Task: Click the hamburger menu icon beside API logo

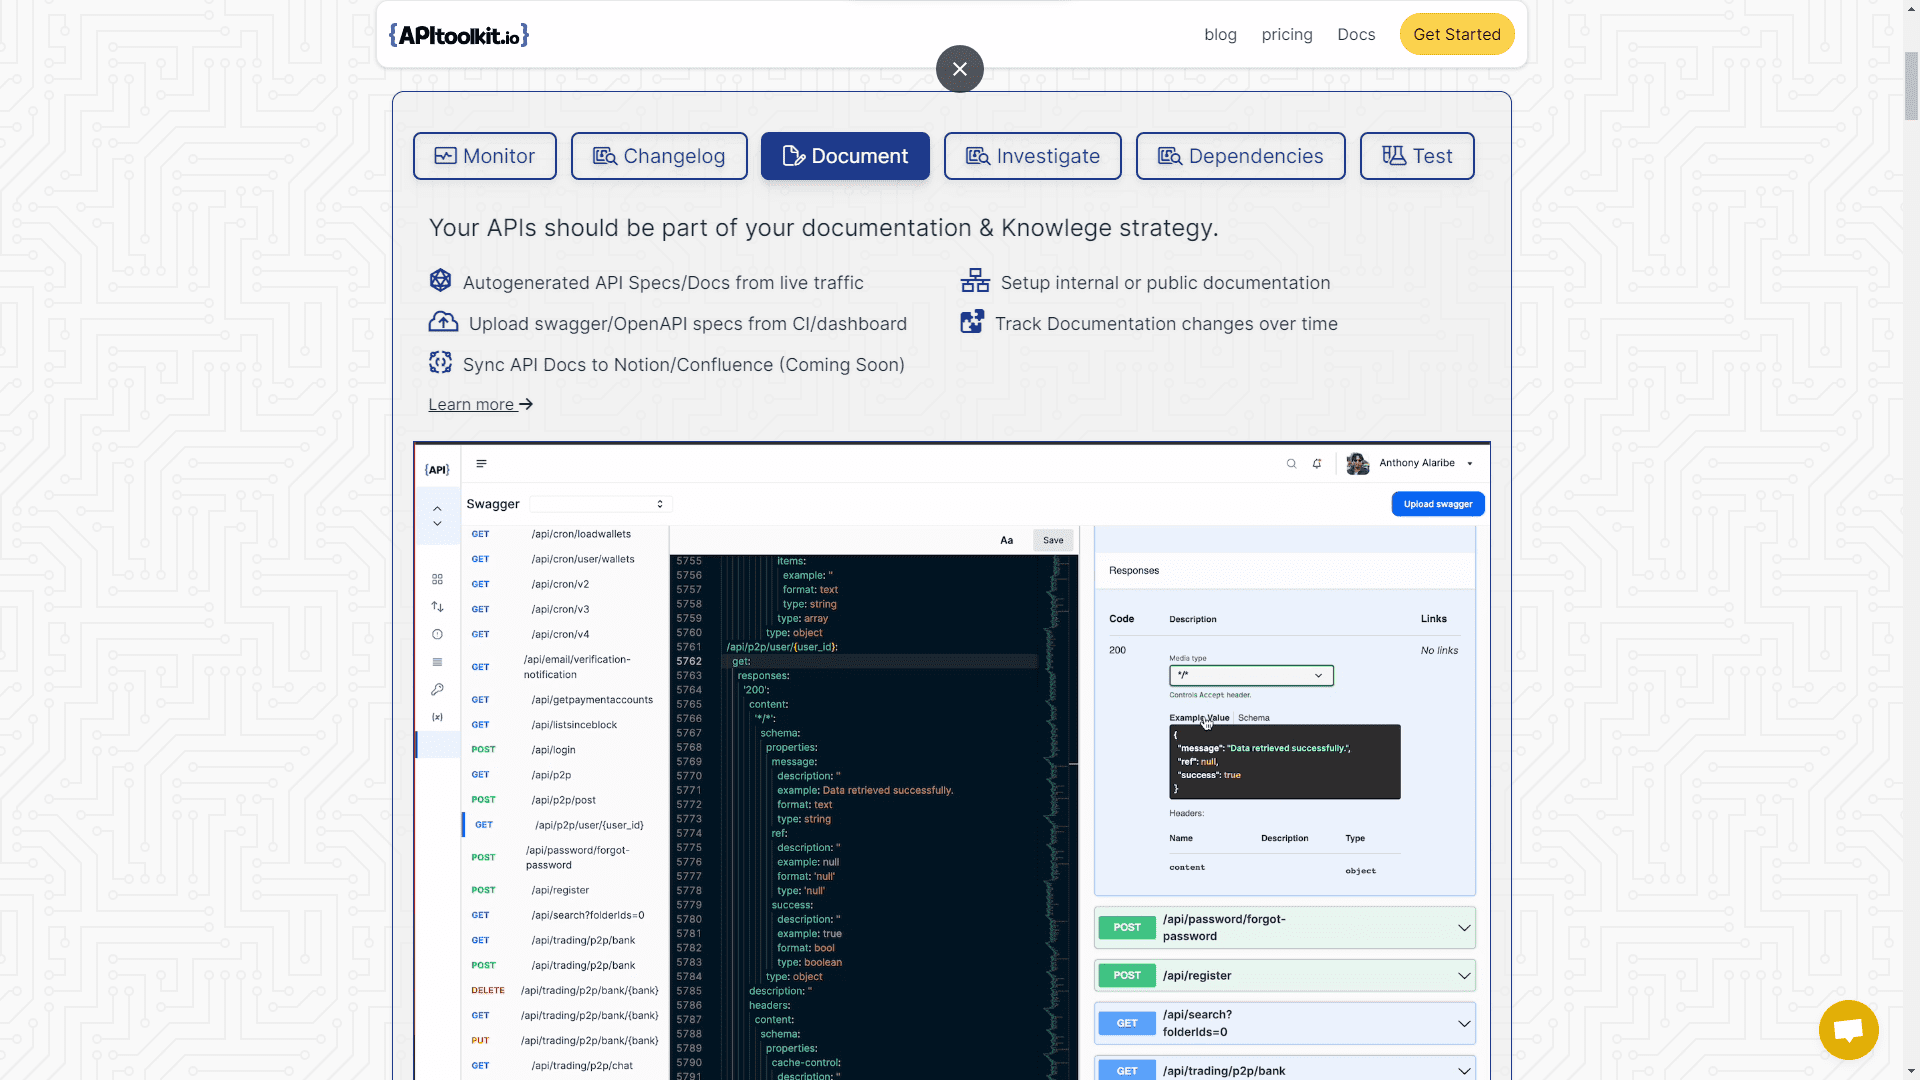Action: 481,464
